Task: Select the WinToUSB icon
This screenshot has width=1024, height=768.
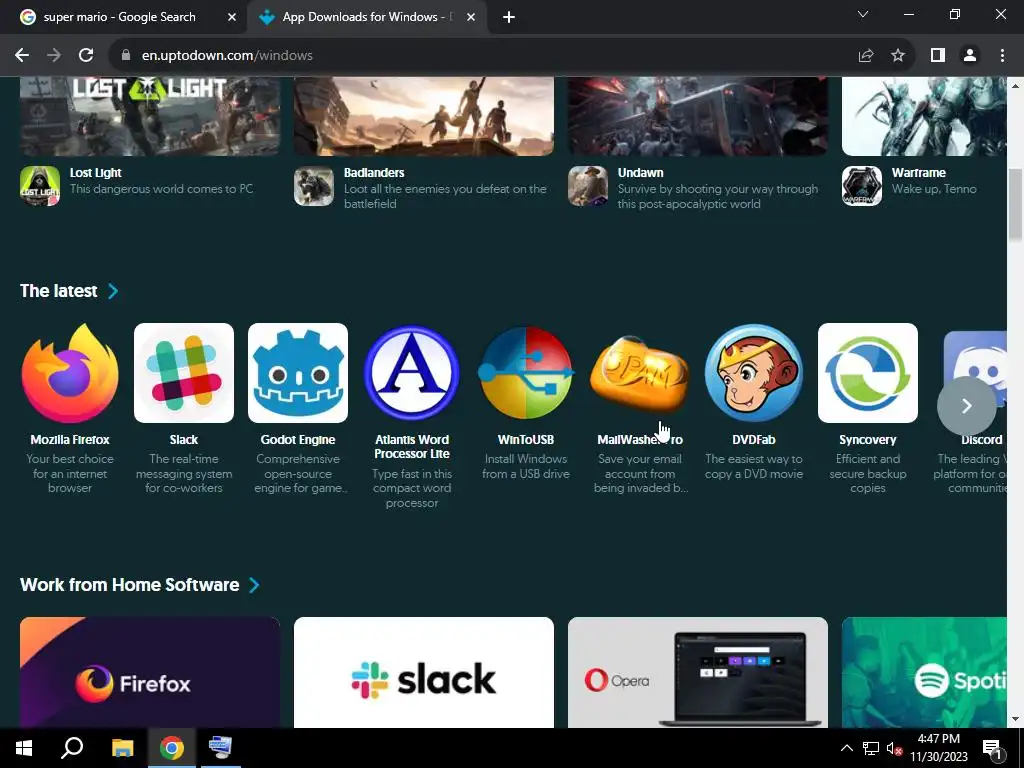Action: [x=526, y=373]
